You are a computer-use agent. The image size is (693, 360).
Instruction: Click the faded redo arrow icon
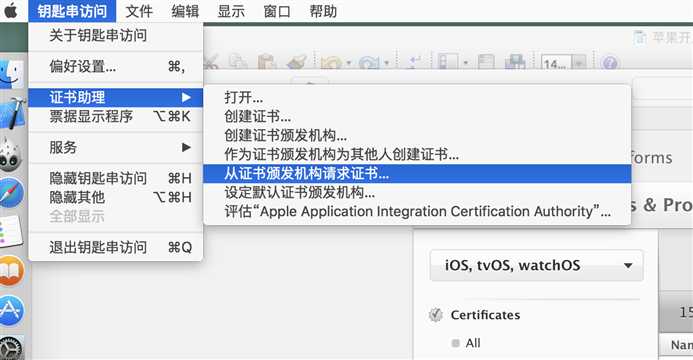tap(369, 63)
